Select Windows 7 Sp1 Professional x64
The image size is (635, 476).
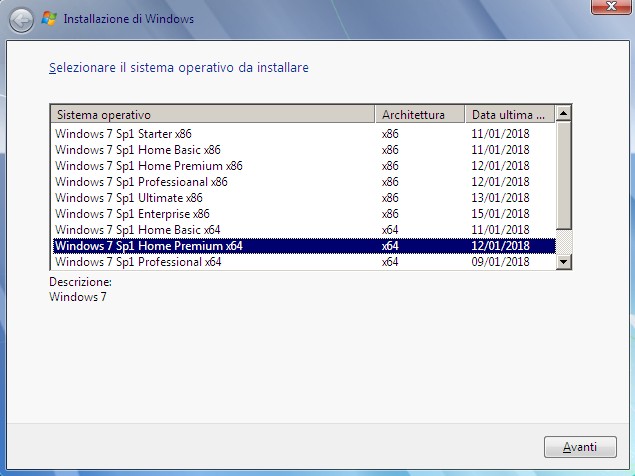point(304,262)
